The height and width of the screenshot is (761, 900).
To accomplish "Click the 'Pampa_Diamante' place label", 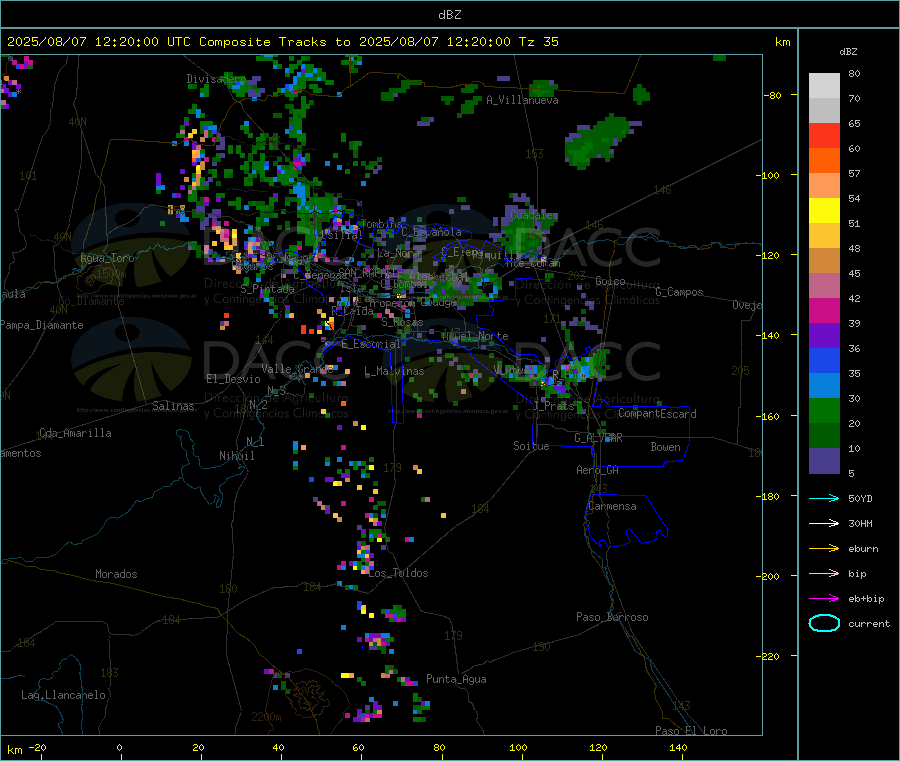I will 42,325.
